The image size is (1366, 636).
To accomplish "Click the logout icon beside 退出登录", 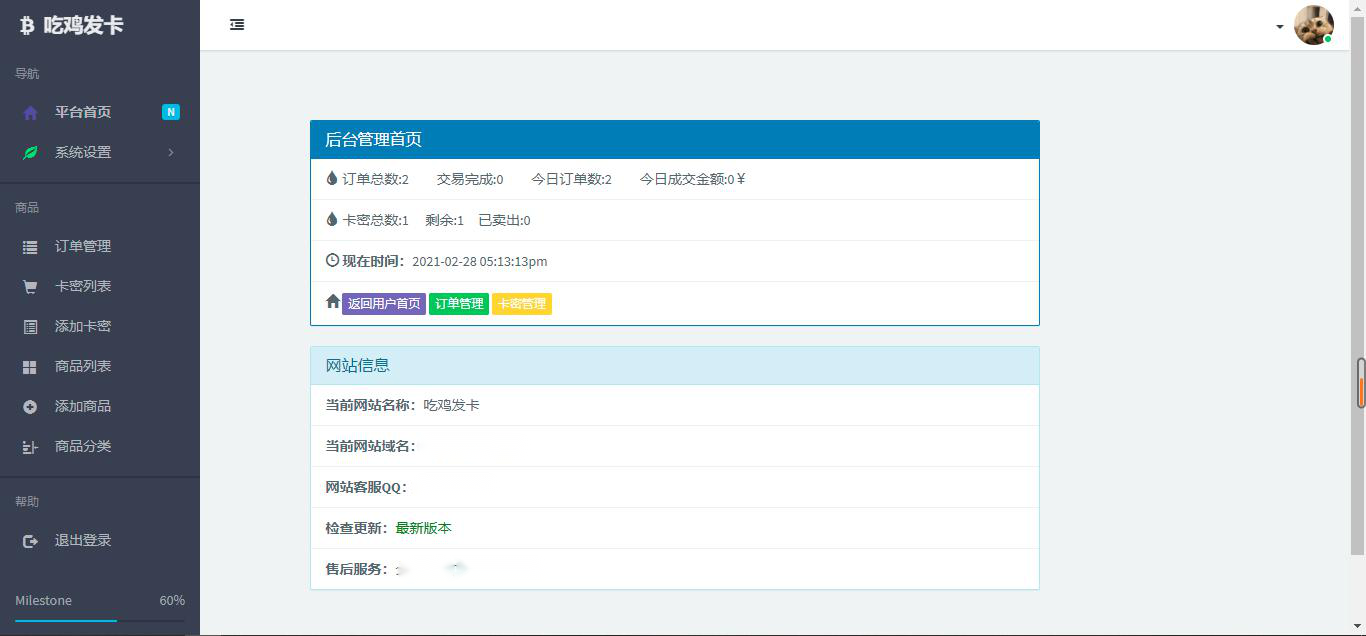I will point(30,541).
